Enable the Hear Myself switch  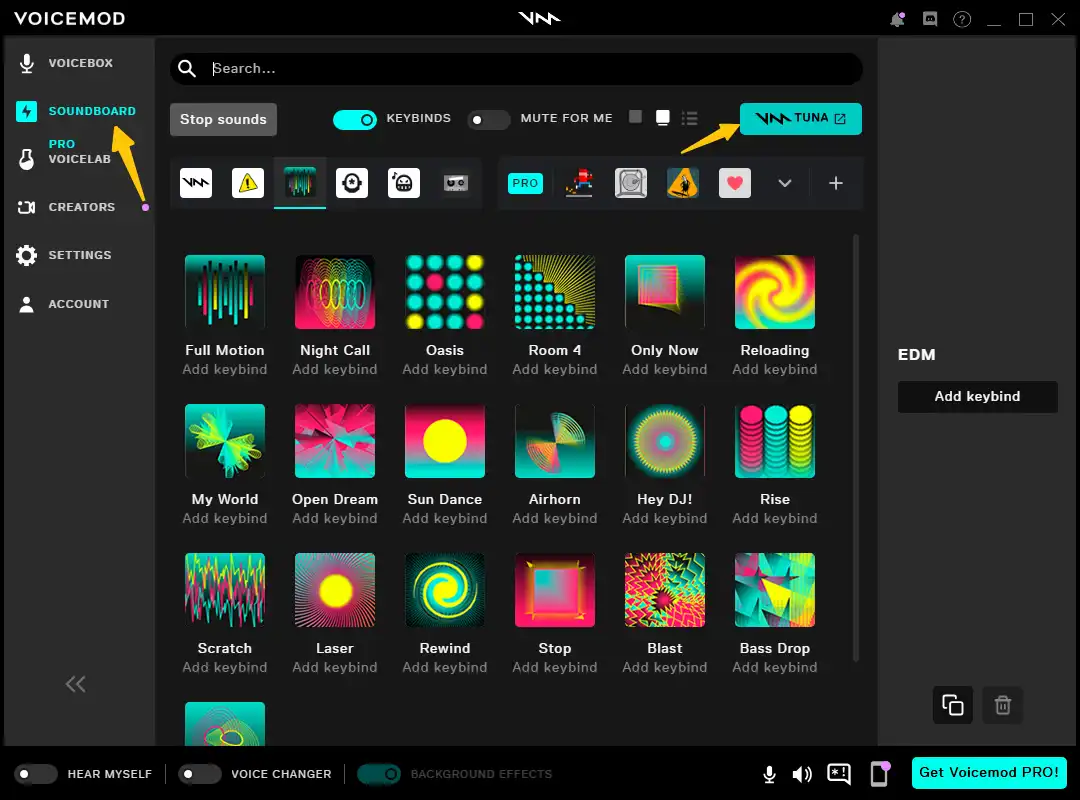[x=36, y=774]
